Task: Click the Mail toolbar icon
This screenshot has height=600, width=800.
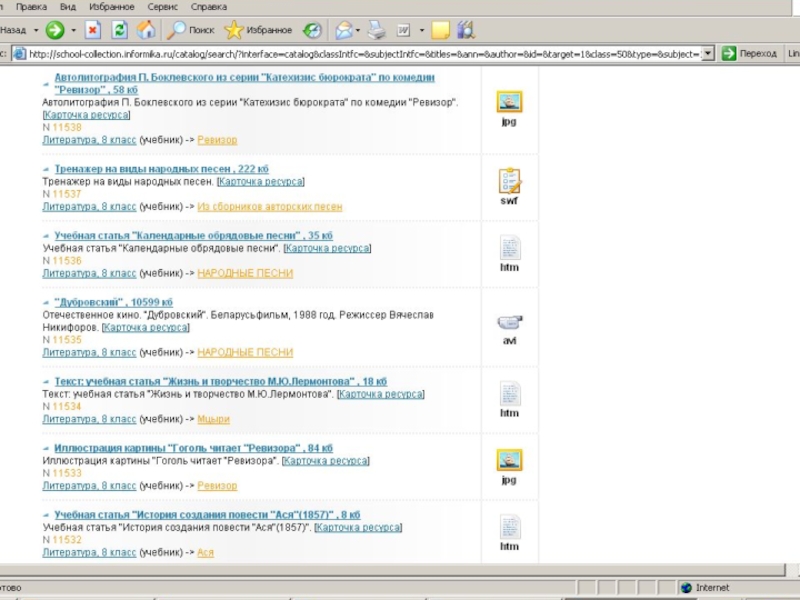Action: [343, 30]
